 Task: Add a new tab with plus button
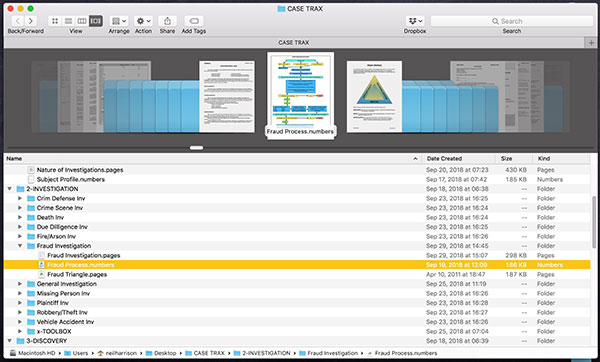tap(591, 42)
